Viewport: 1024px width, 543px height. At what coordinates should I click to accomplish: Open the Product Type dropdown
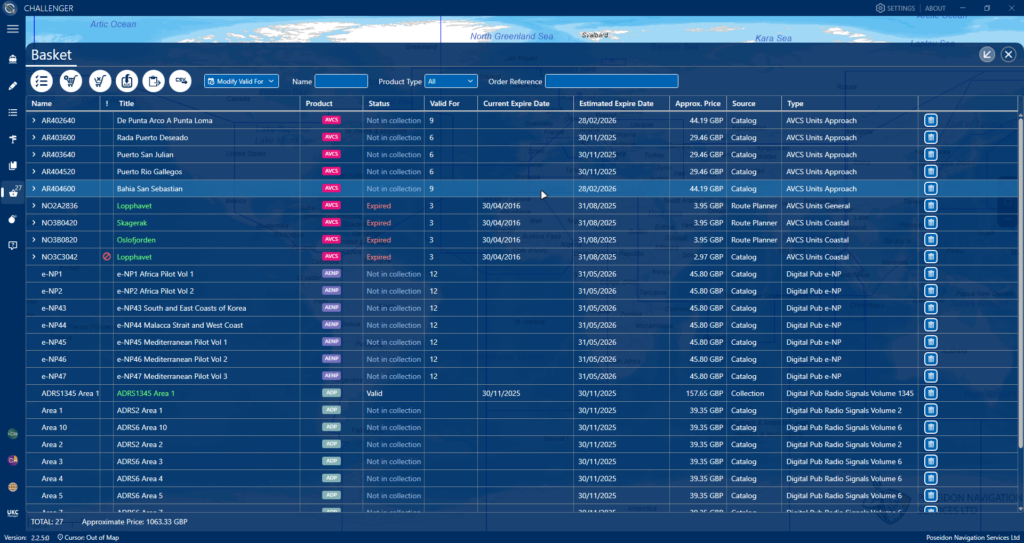(x=451, y=81)
